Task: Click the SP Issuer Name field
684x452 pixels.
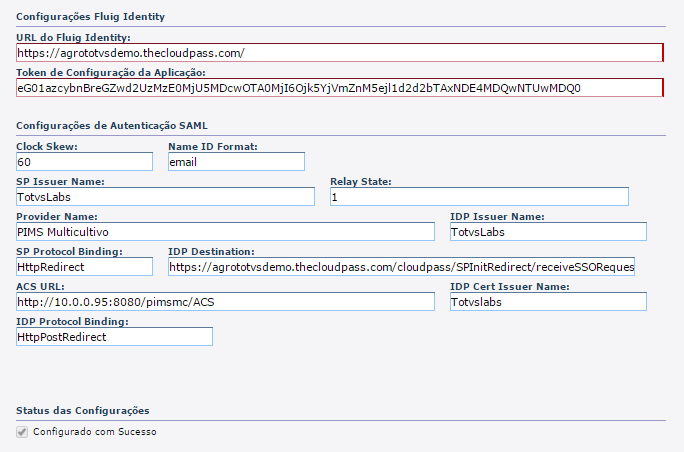Action: click(165, 197)
